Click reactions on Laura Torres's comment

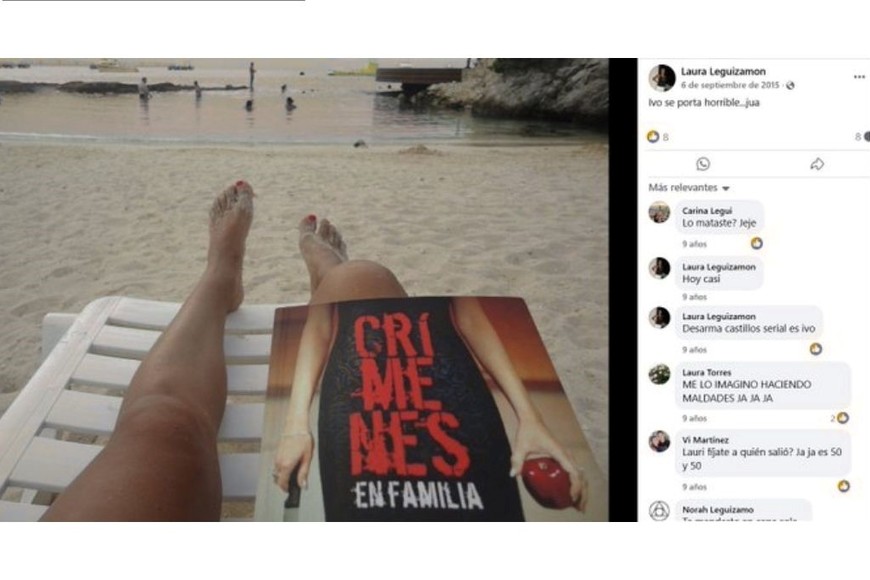click(839, 418)
